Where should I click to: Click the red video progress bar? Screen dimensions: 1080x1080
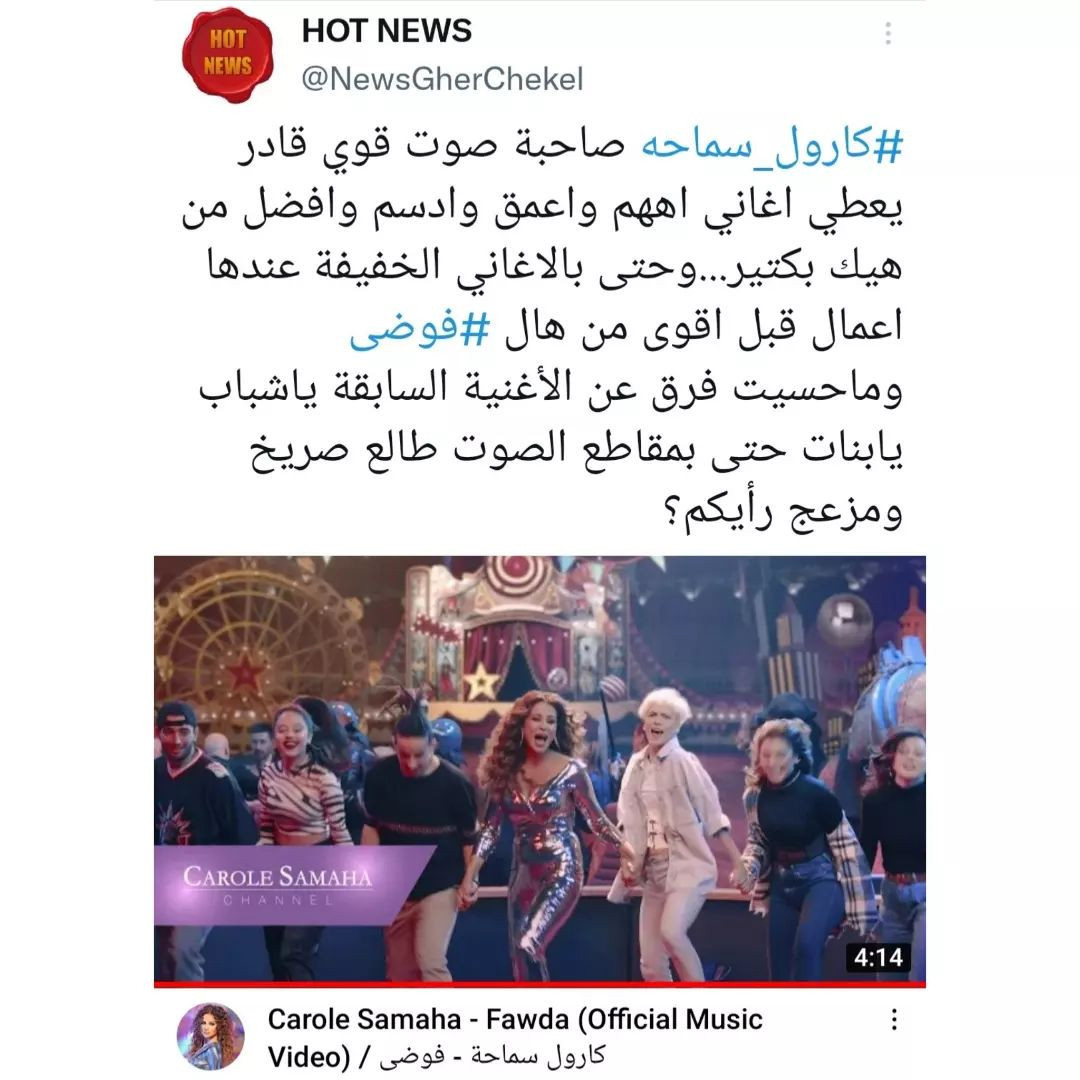[x=540, y=984]
